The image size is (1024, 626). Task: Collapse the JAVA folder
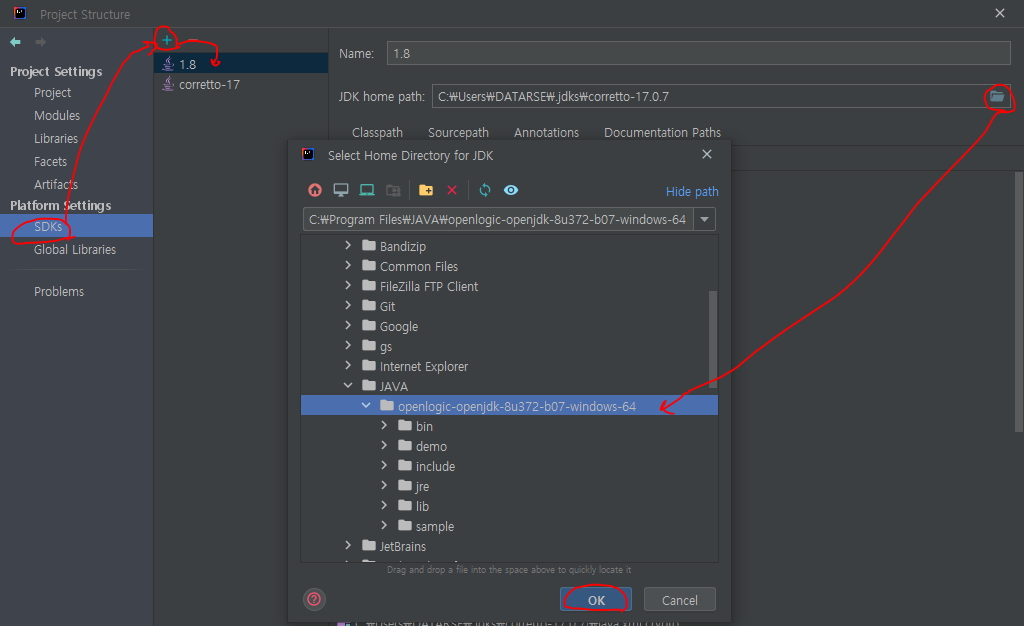348,386
